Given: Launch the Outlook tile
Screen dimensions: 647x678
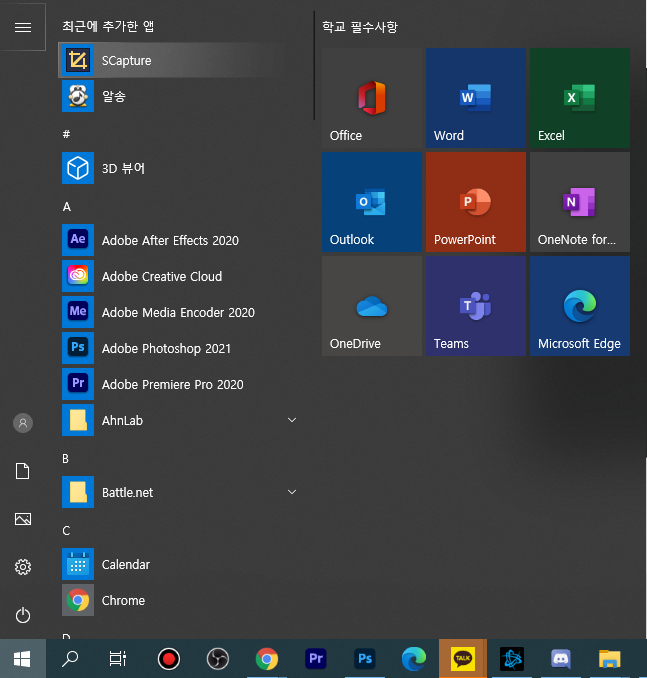Looking at the screenshot, I should pos(372,202).
